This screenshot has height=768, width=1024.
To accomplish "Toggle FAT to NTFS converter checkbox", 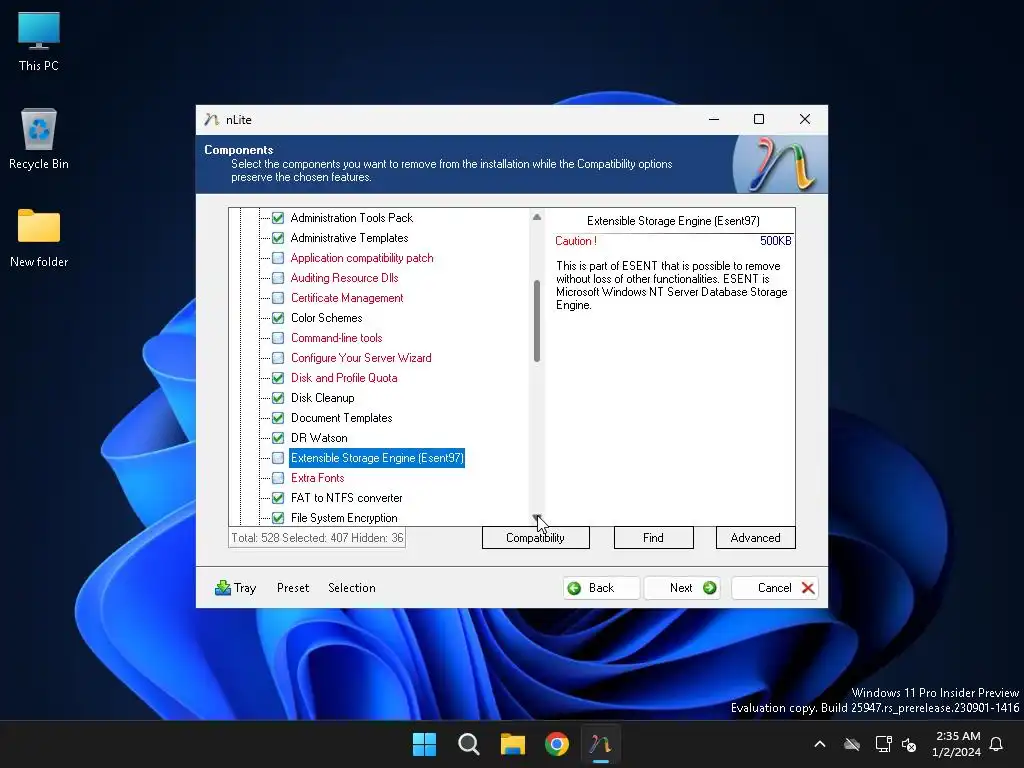I will click(278, 498).
